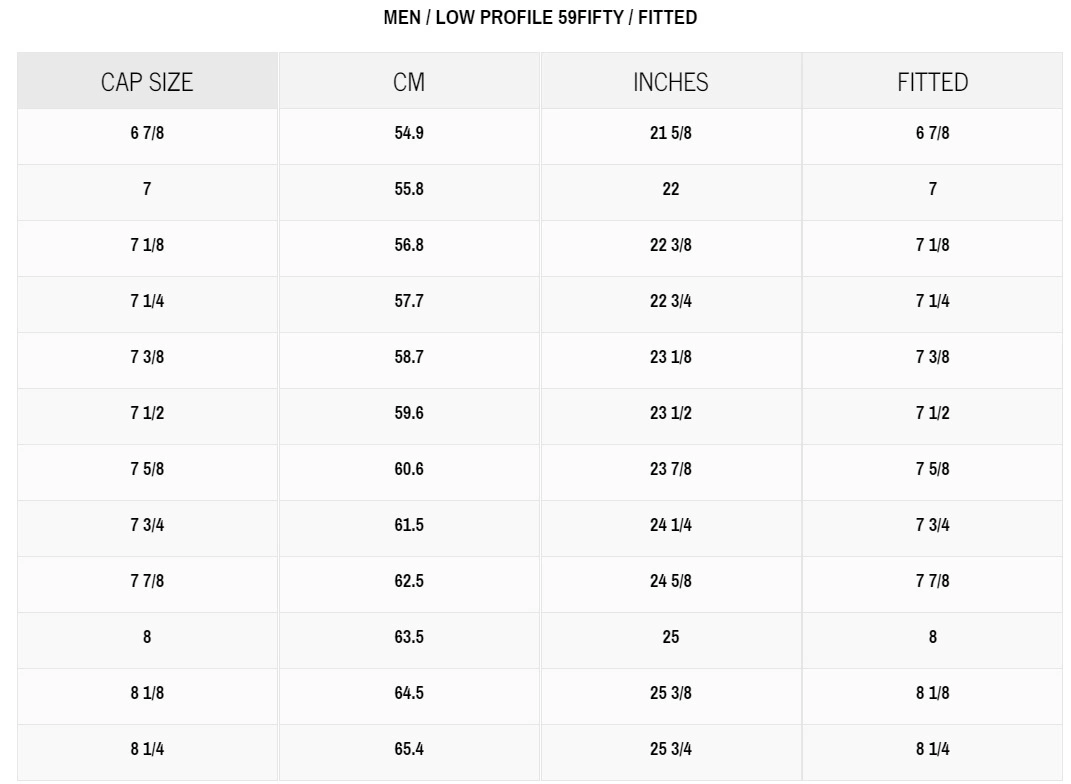Viewport: 1071px width, 784px height.
Task: Click the CAP SIZE column header
Action: (x=147, y=82)
